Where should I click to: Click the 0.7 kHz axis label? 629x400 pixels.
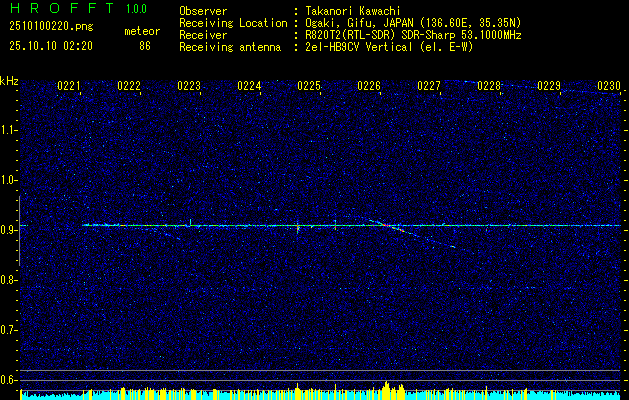click(9, 330)
